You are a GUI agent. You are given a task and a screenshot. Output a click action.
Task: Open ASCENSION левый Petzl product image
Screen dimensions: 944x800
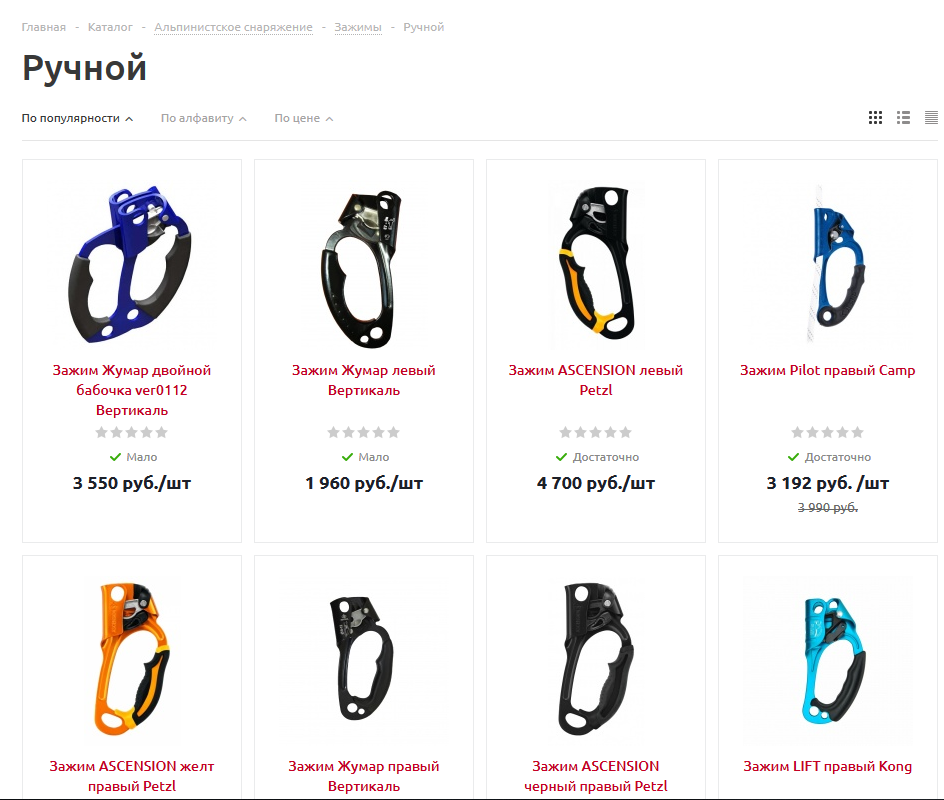point(596,264)
